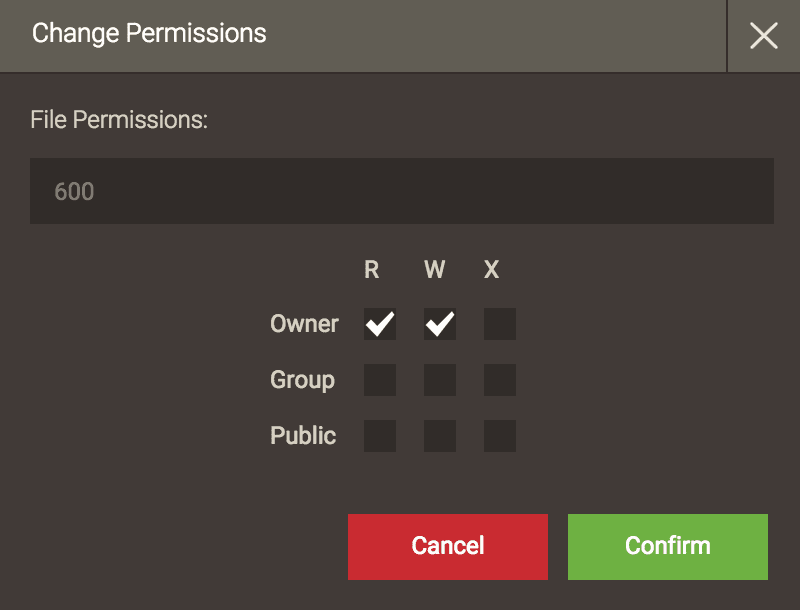Click the Confirm button

pyautogui.click(x=667, y=546)
